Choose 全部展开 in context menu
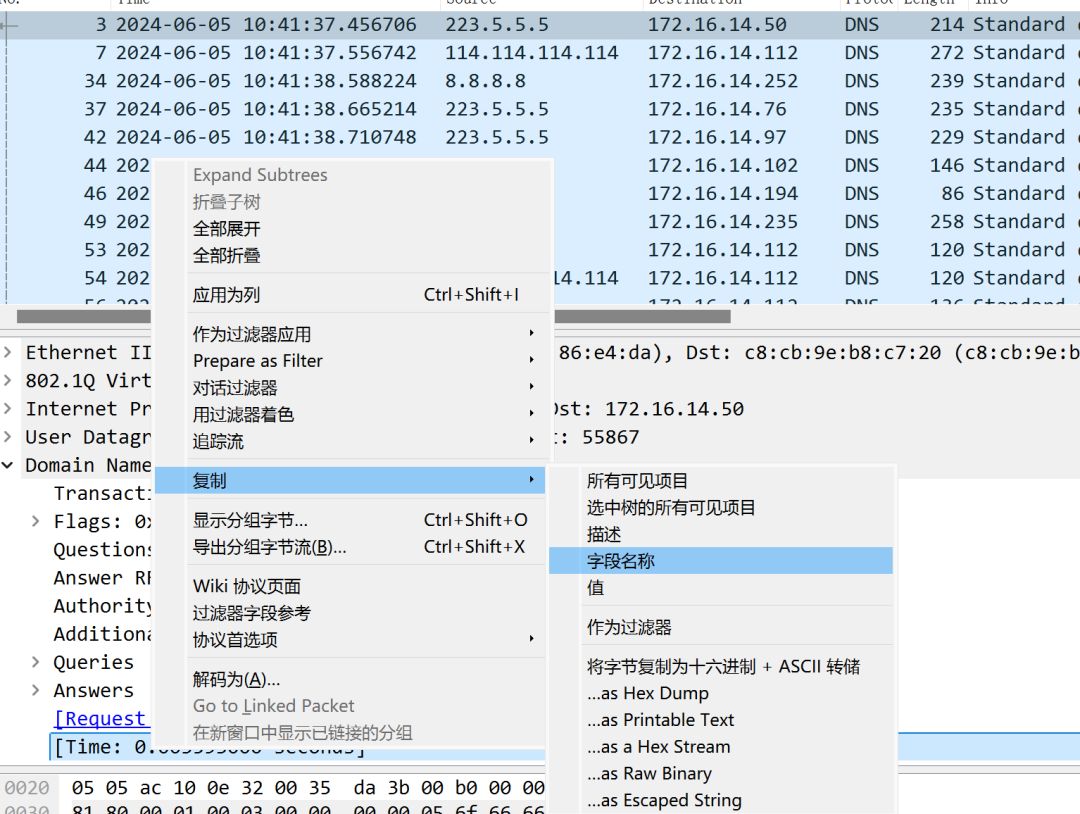This screenshot has height=814, width=1080. click(227, 228)
